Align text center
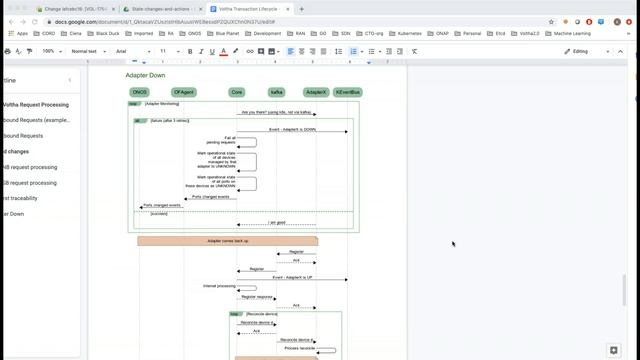The image size is (640, 360). pyautogui.click(x=302, y=51)
